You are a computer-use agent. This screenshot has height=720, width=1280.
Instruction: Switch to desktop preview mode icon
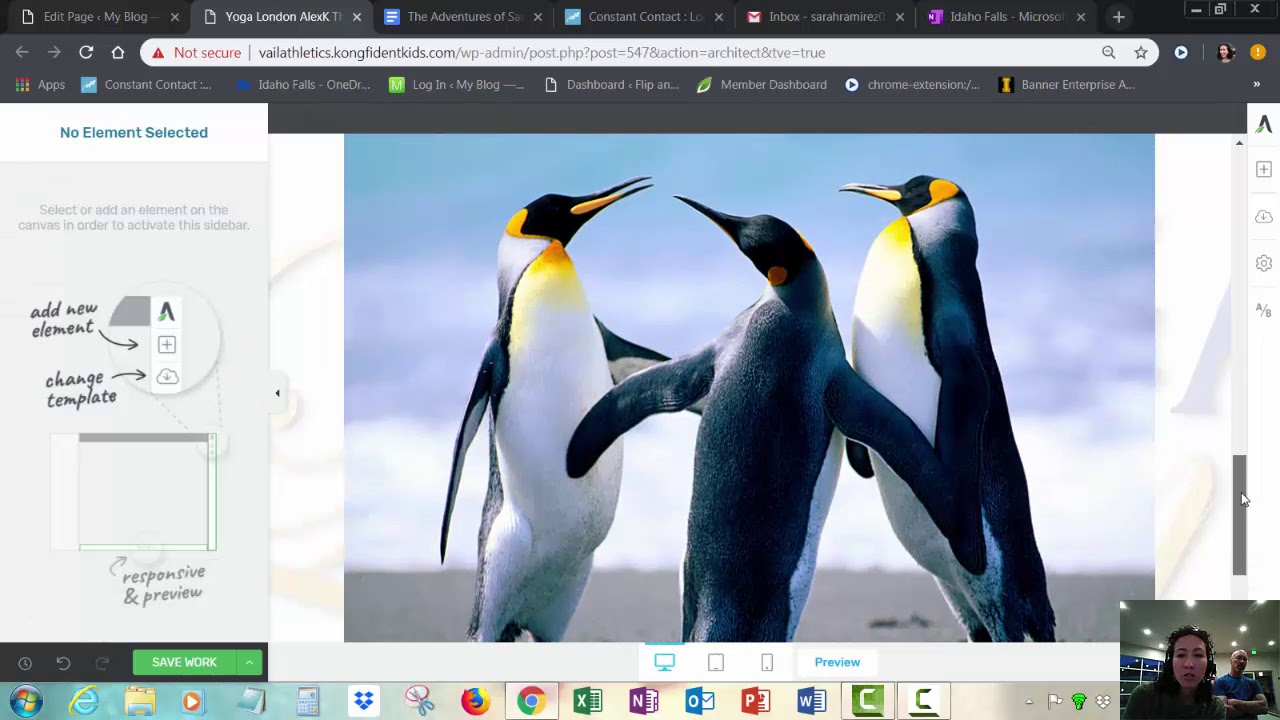click(x=664, y=662)
